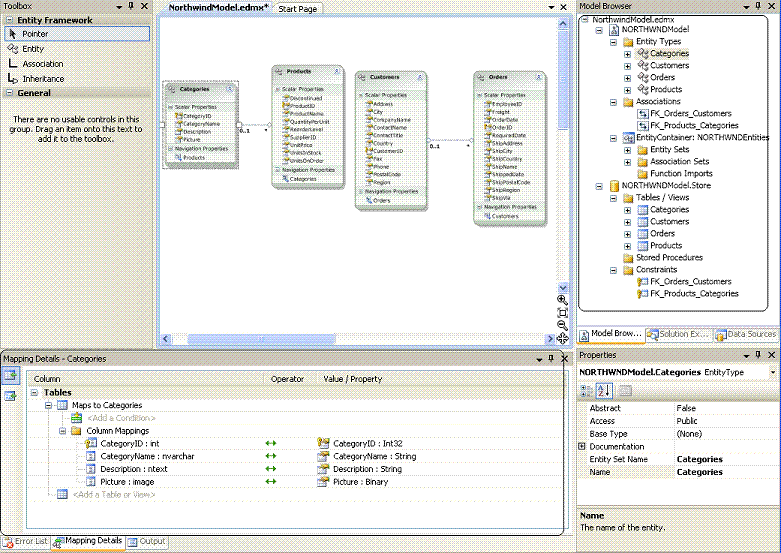The height and width of the screenshot is (553, 781).
Task: Click the designer scroll down arrow
Action: (563, 287)
